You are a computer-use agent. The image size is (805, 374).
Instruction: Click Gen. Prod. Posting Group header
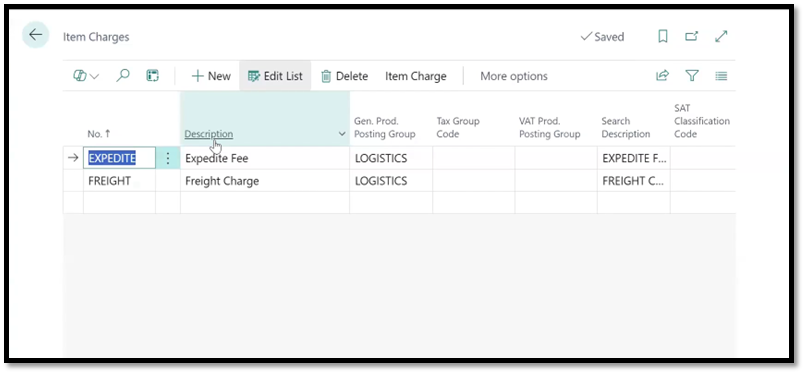pyautogui.click(x=384, y=127)
